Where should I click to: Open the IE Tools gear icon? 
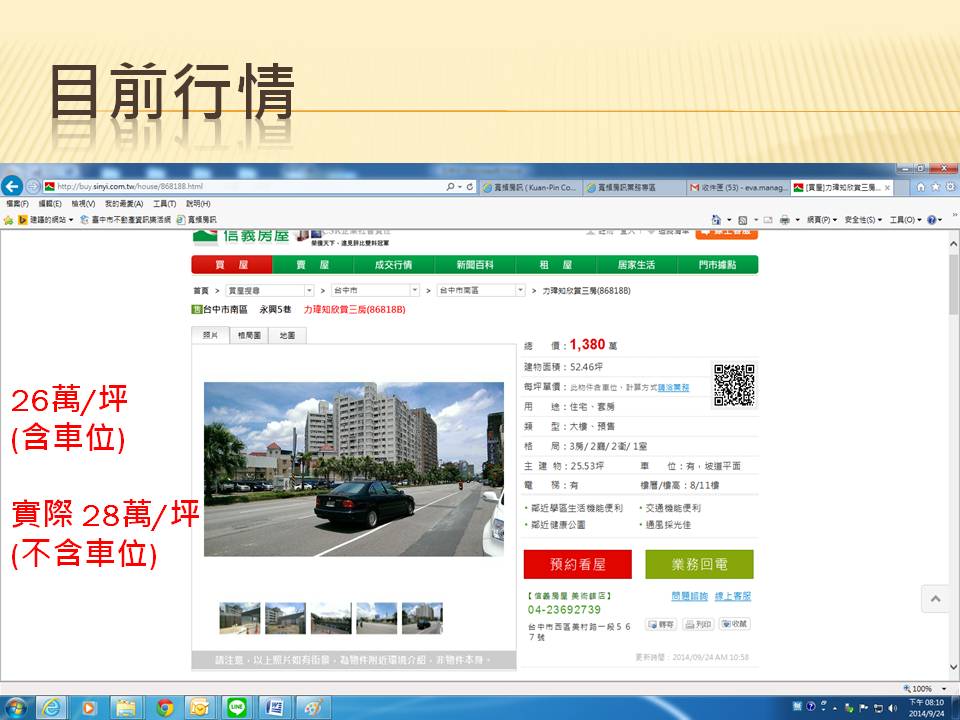click(x=950, y=187)
